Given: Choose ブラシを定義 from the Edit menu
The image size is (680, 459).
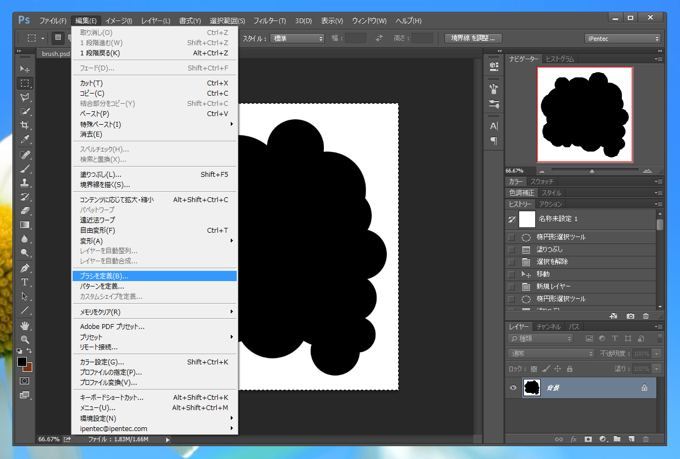Looking at the screenshot, I should pos(155,276).
